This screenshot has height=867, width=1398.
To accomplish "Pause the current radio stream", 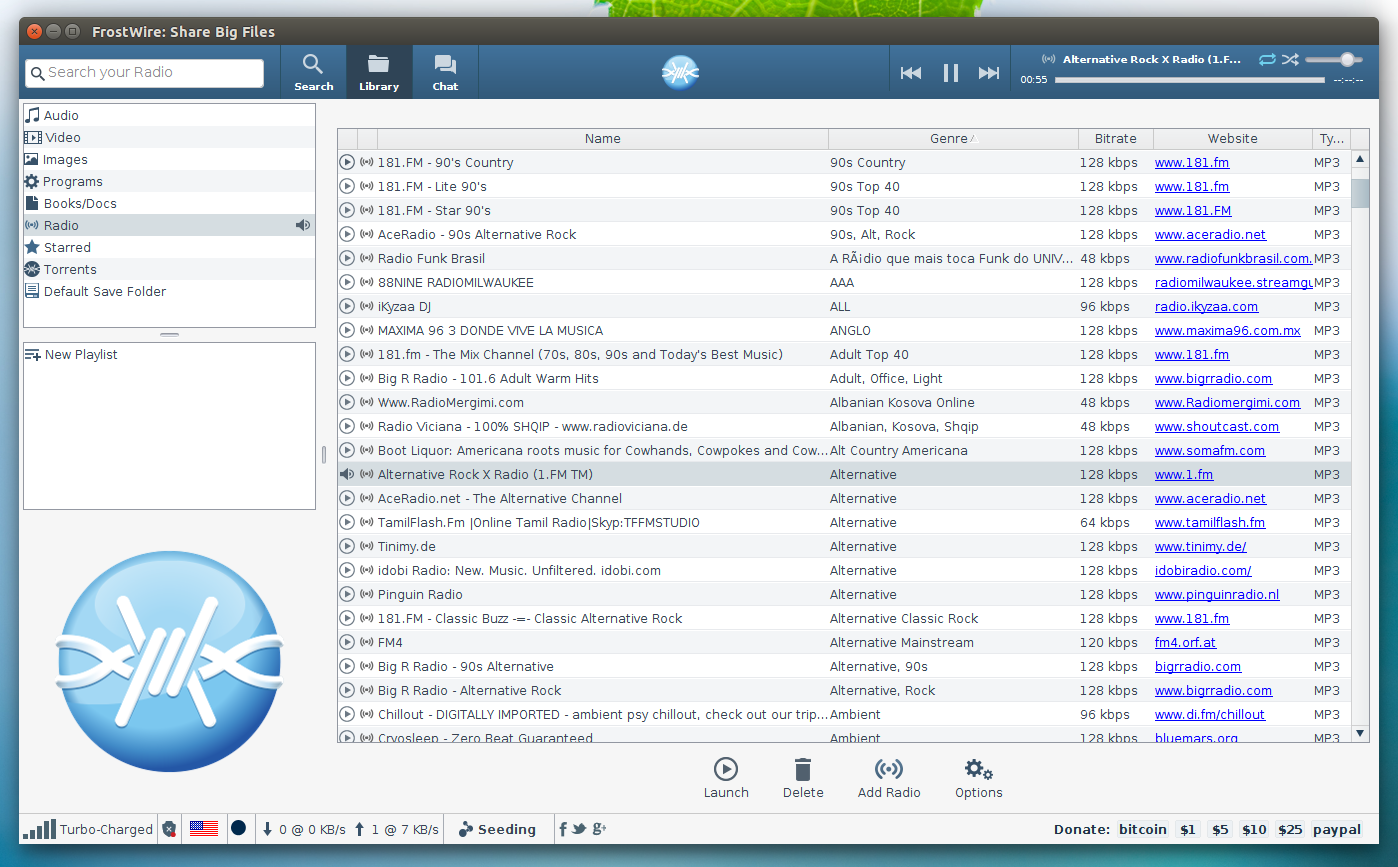I will coord(950,73).
